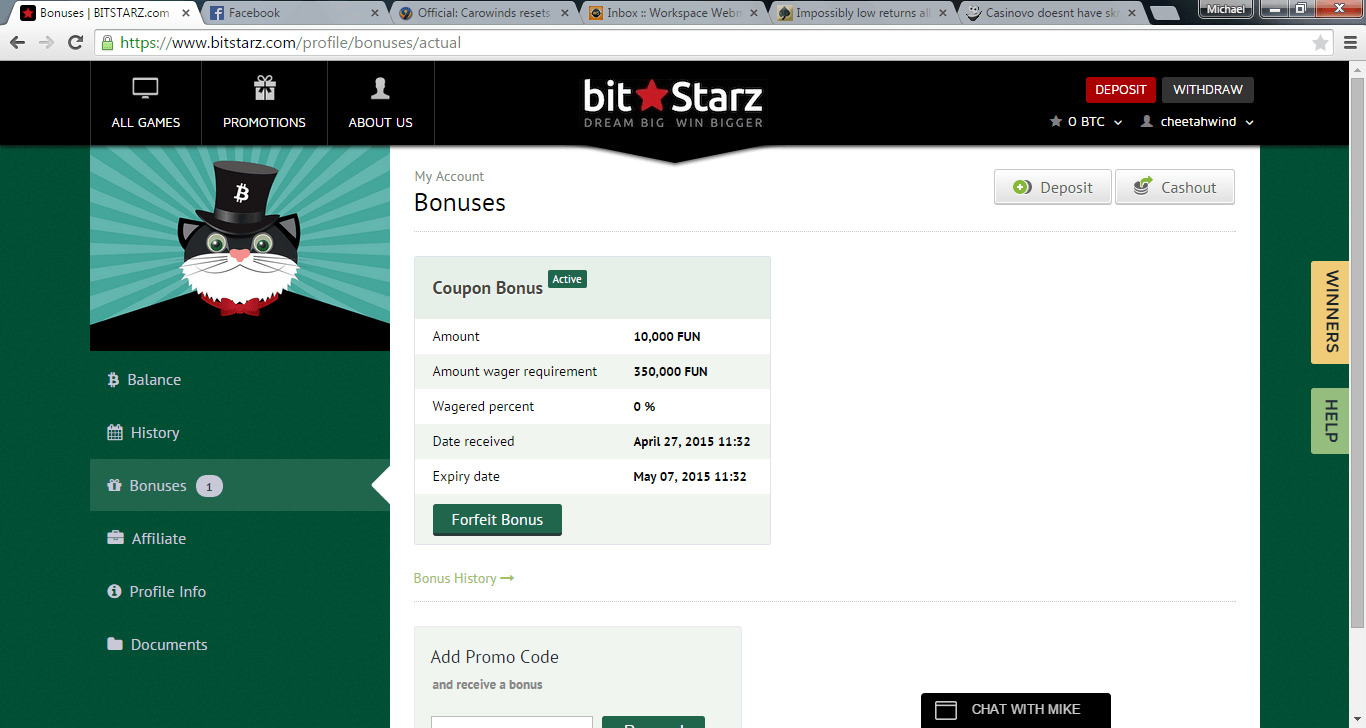
Task: Click the Affiliate briefcase icon
Action: pos(116,538)
